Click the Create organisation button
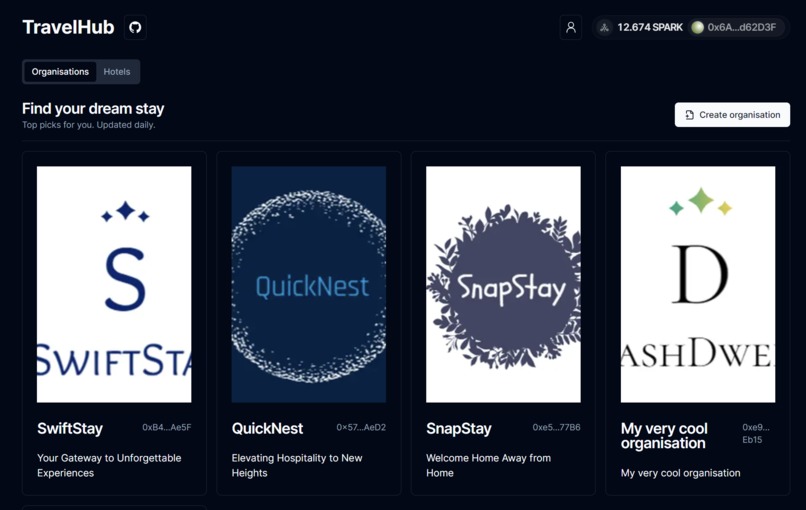The height and width of the screenshot is (510, 806). tap(732, 115)
